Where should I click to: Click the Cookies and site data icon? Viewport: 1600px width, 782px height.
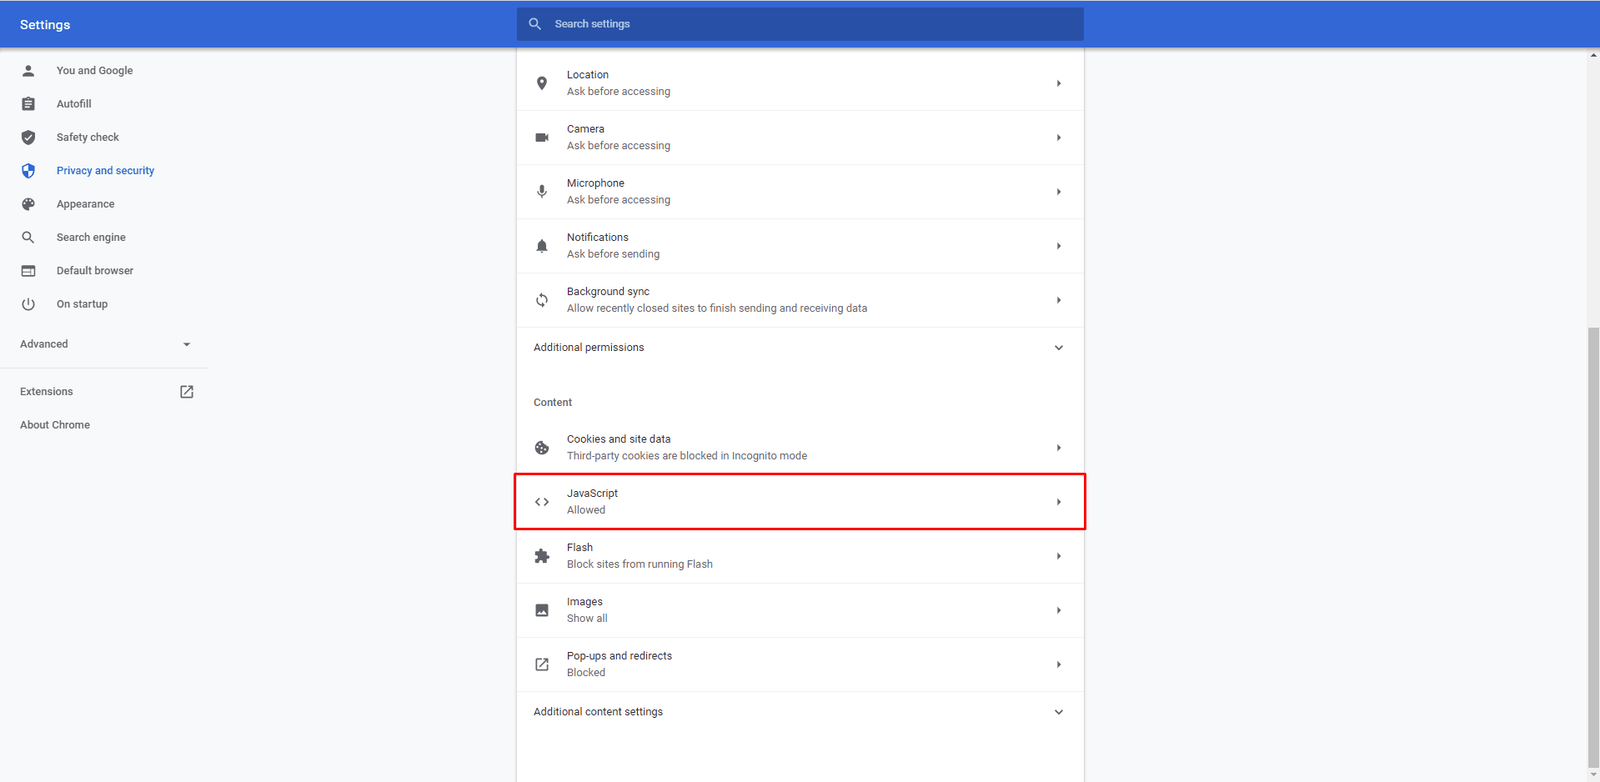click(541, 448)
